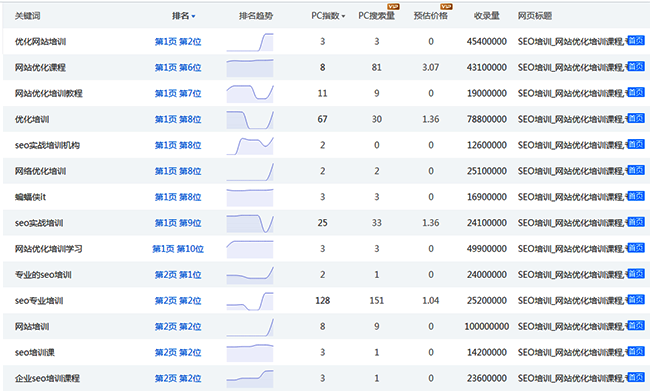Viewport: 650px width, 391px height.
Task: Open the 第1页 第10位 rank link
Action: 178,249
